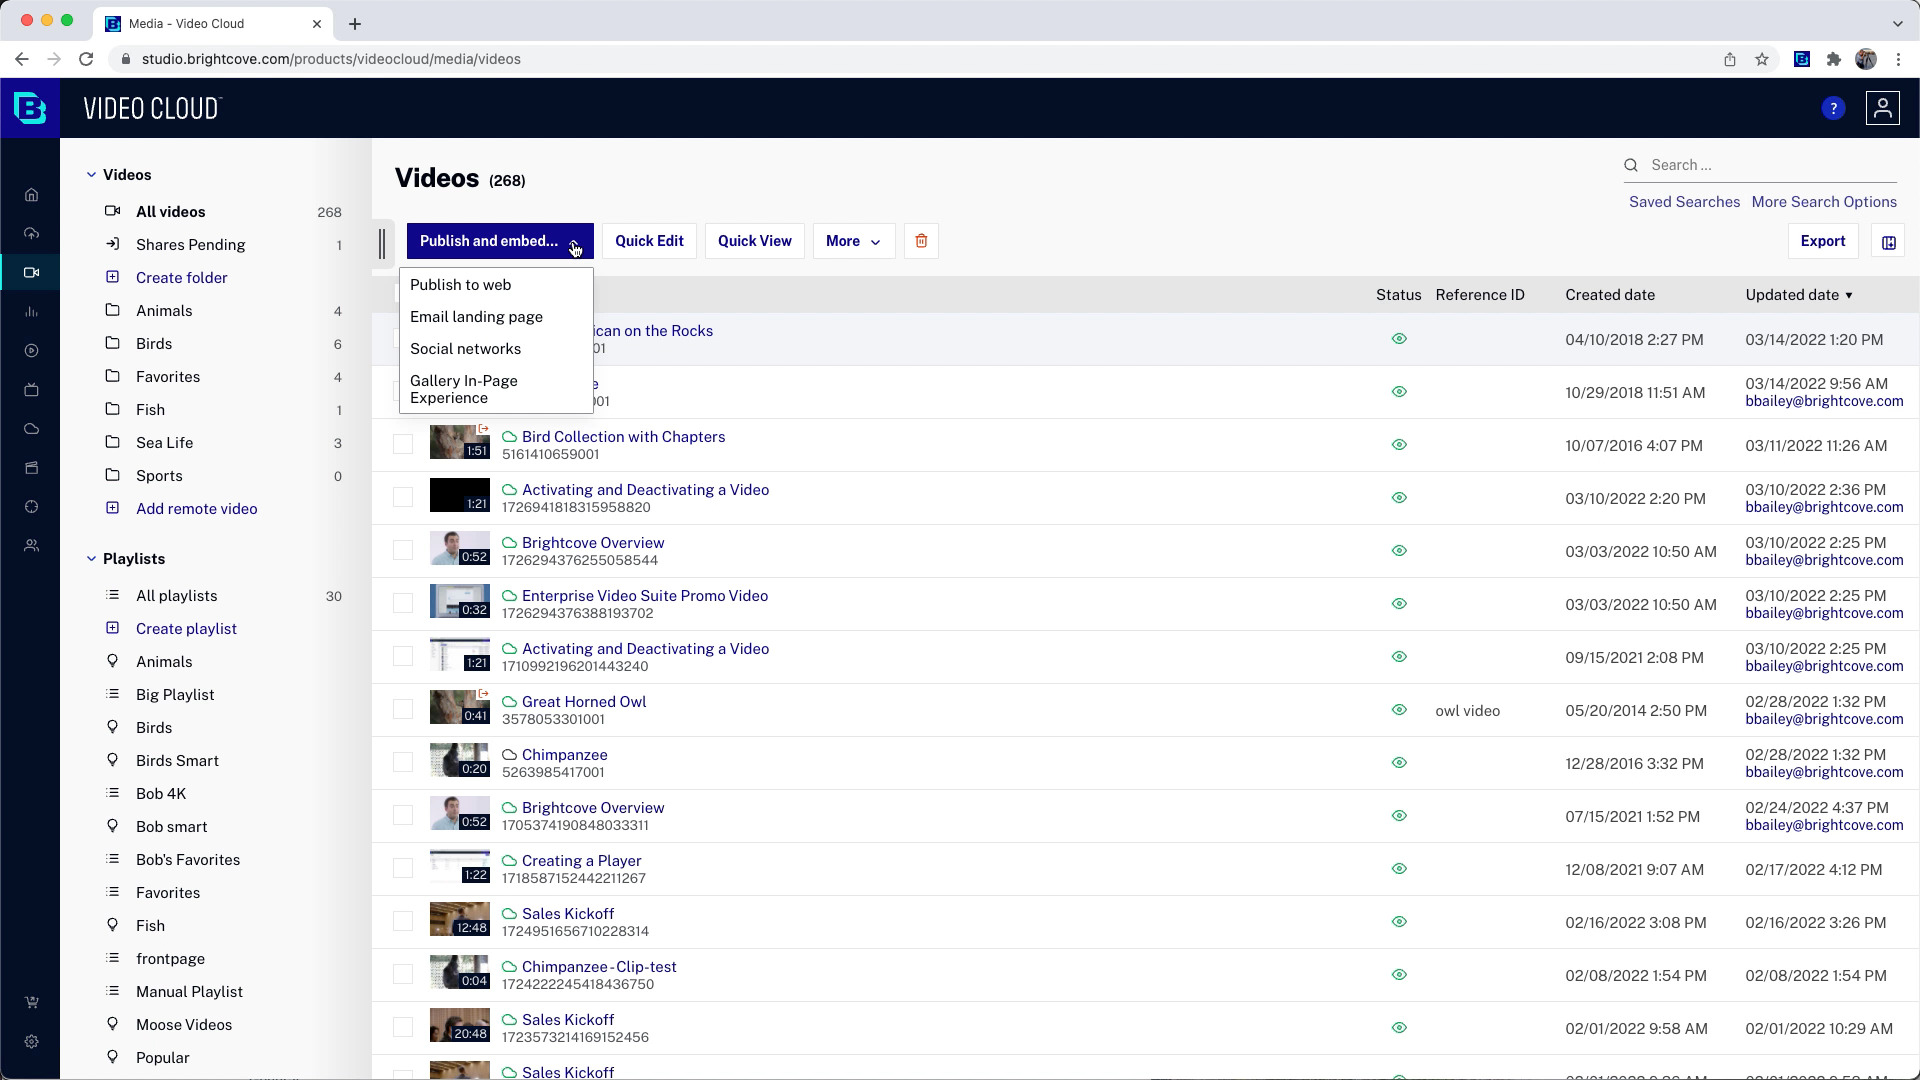Viewport: 1920px width, 1080px height.
Task: Open the More dropdown button
Action: tap(853, 241)
